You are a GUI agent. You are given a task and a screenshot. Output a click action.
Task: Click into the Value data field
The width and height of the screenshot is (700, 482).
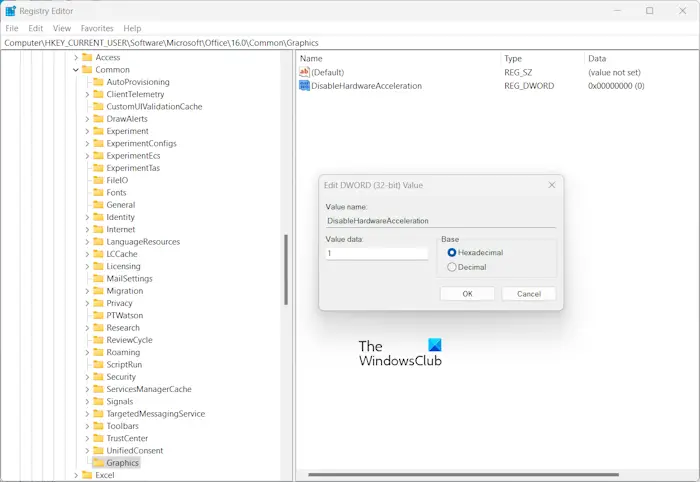[377, 253]
